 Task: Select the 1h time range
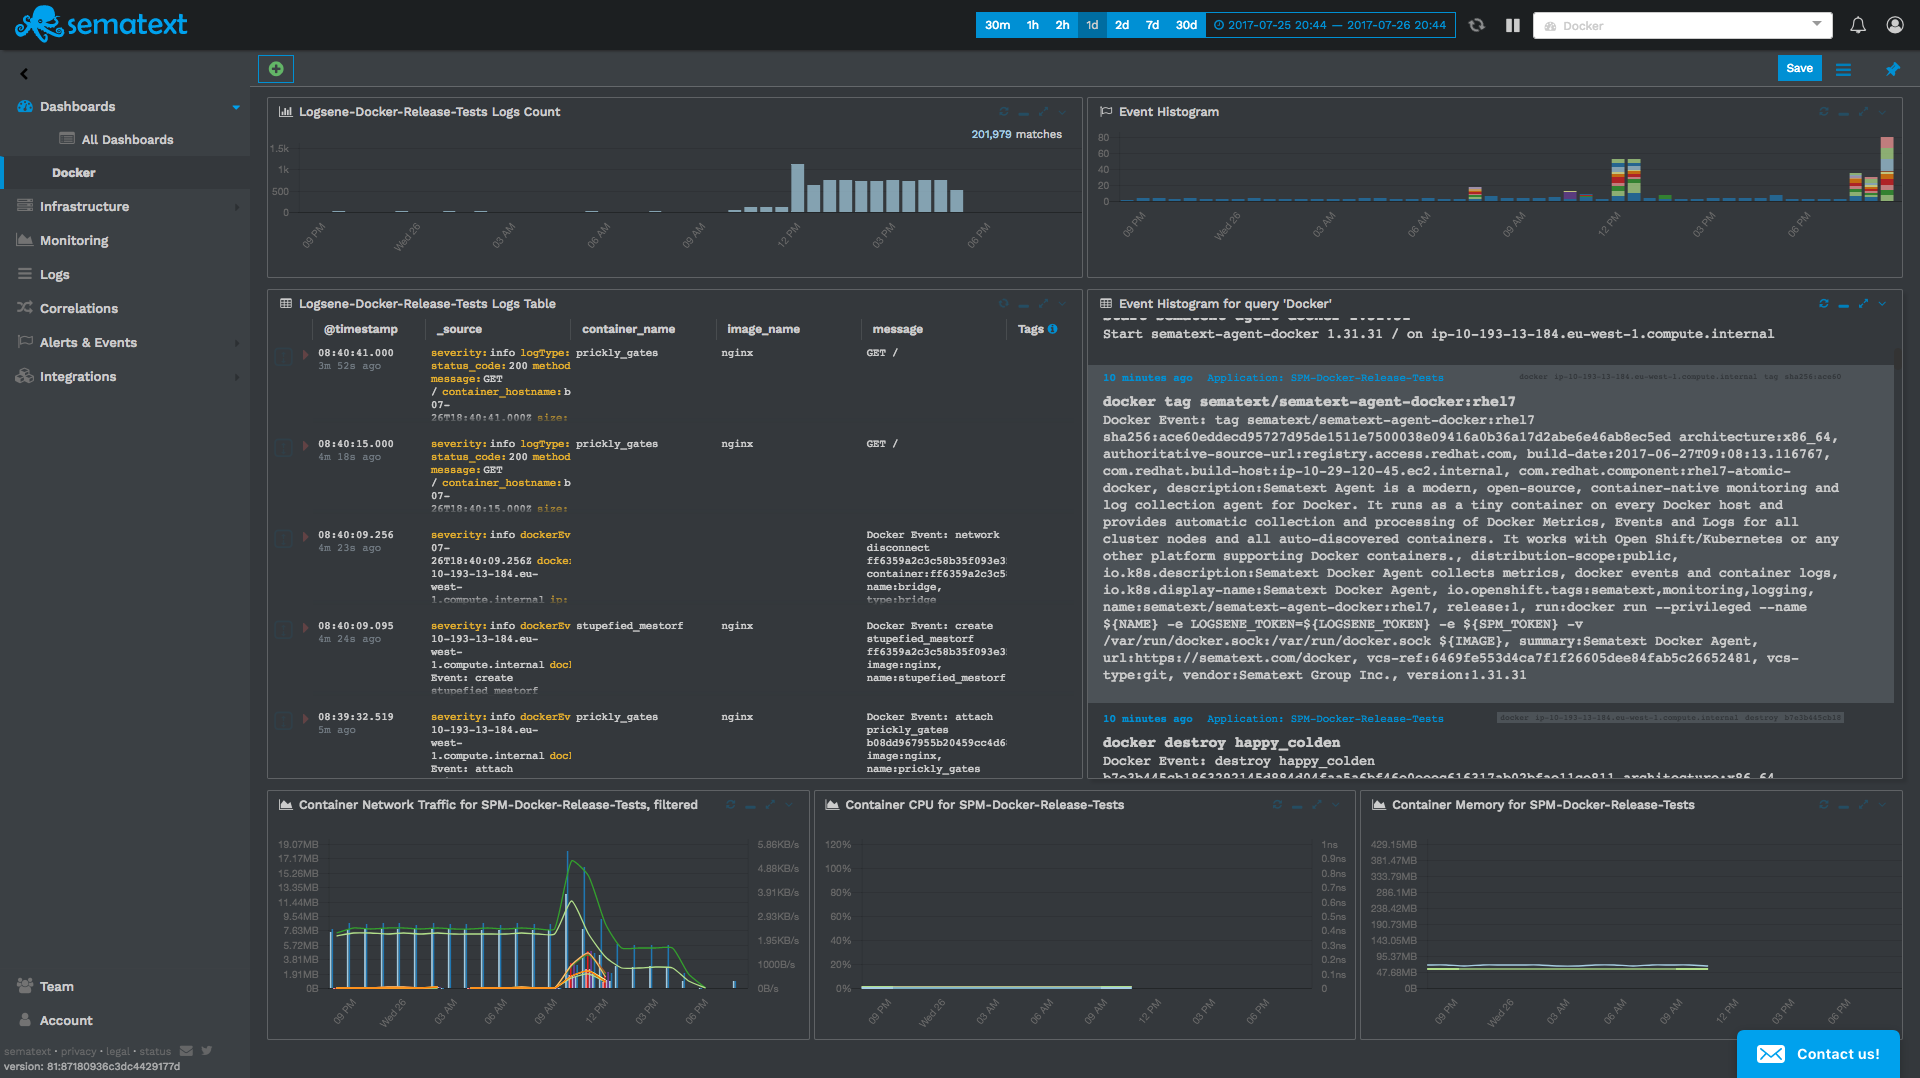pyautogui.click(x=1032, y=25)
